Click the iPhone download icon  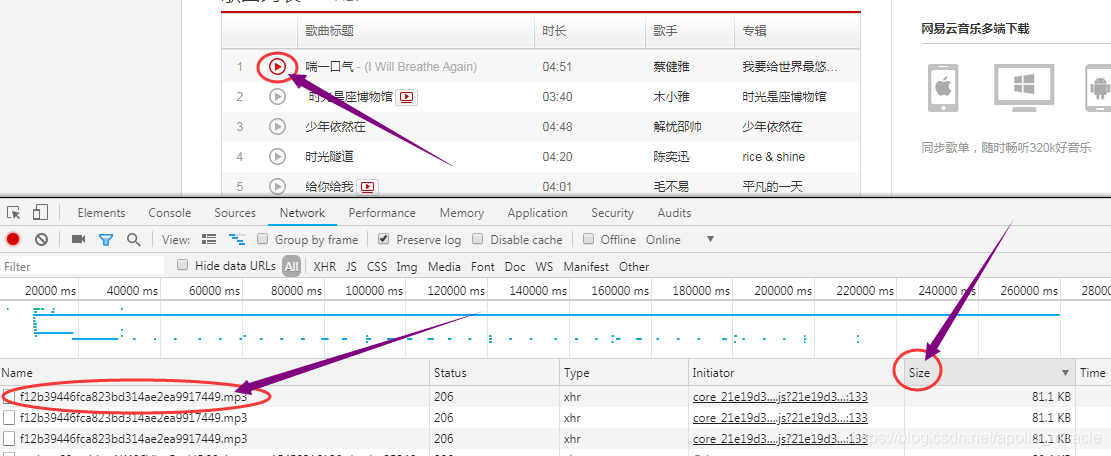[942, 88]
